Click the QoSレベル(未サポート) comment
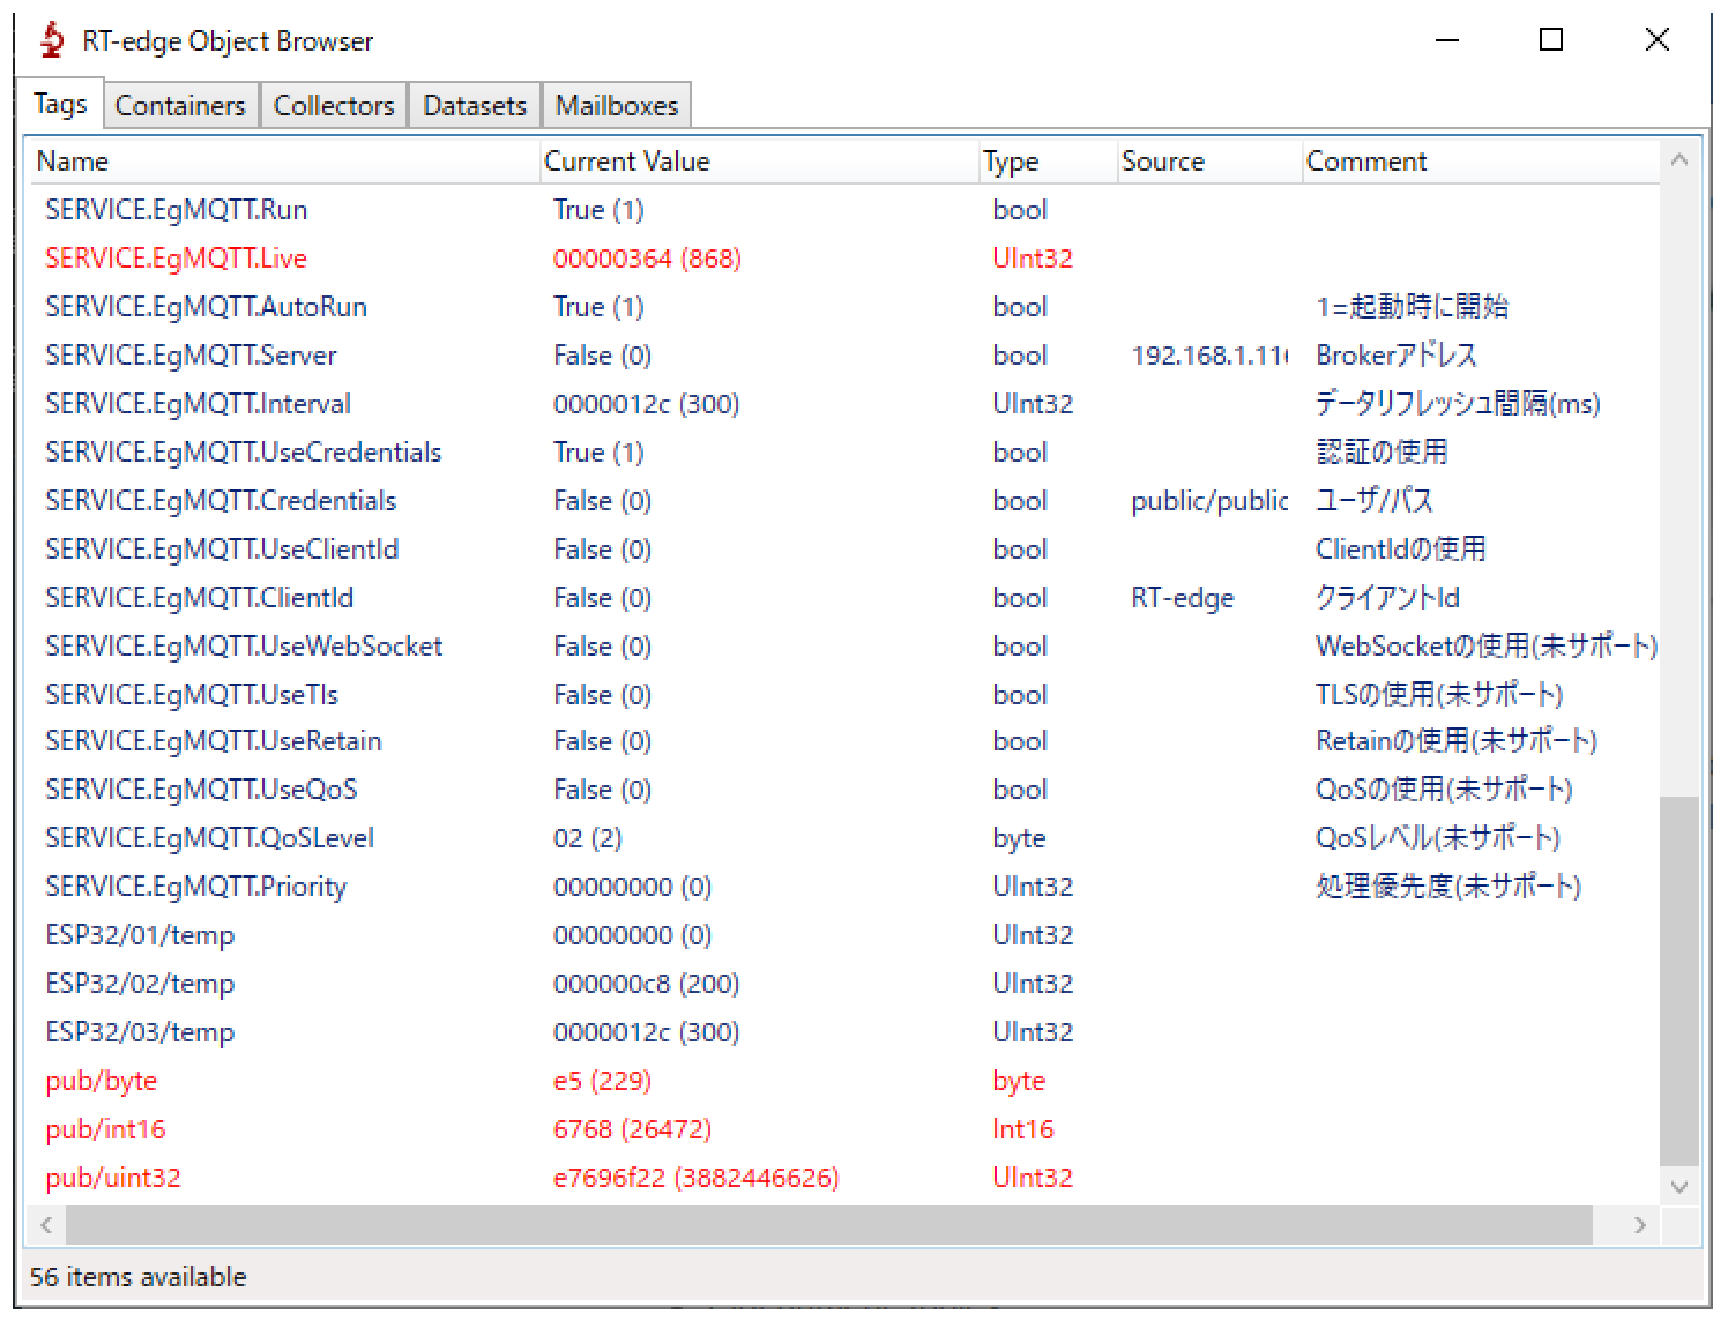 1438,837
